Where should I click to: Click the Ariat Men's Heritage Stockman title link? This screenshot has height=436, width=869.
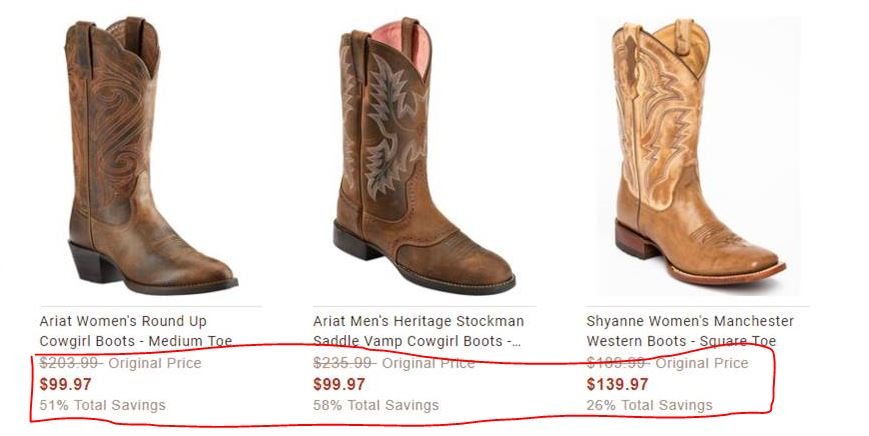[x=418, y=331]
